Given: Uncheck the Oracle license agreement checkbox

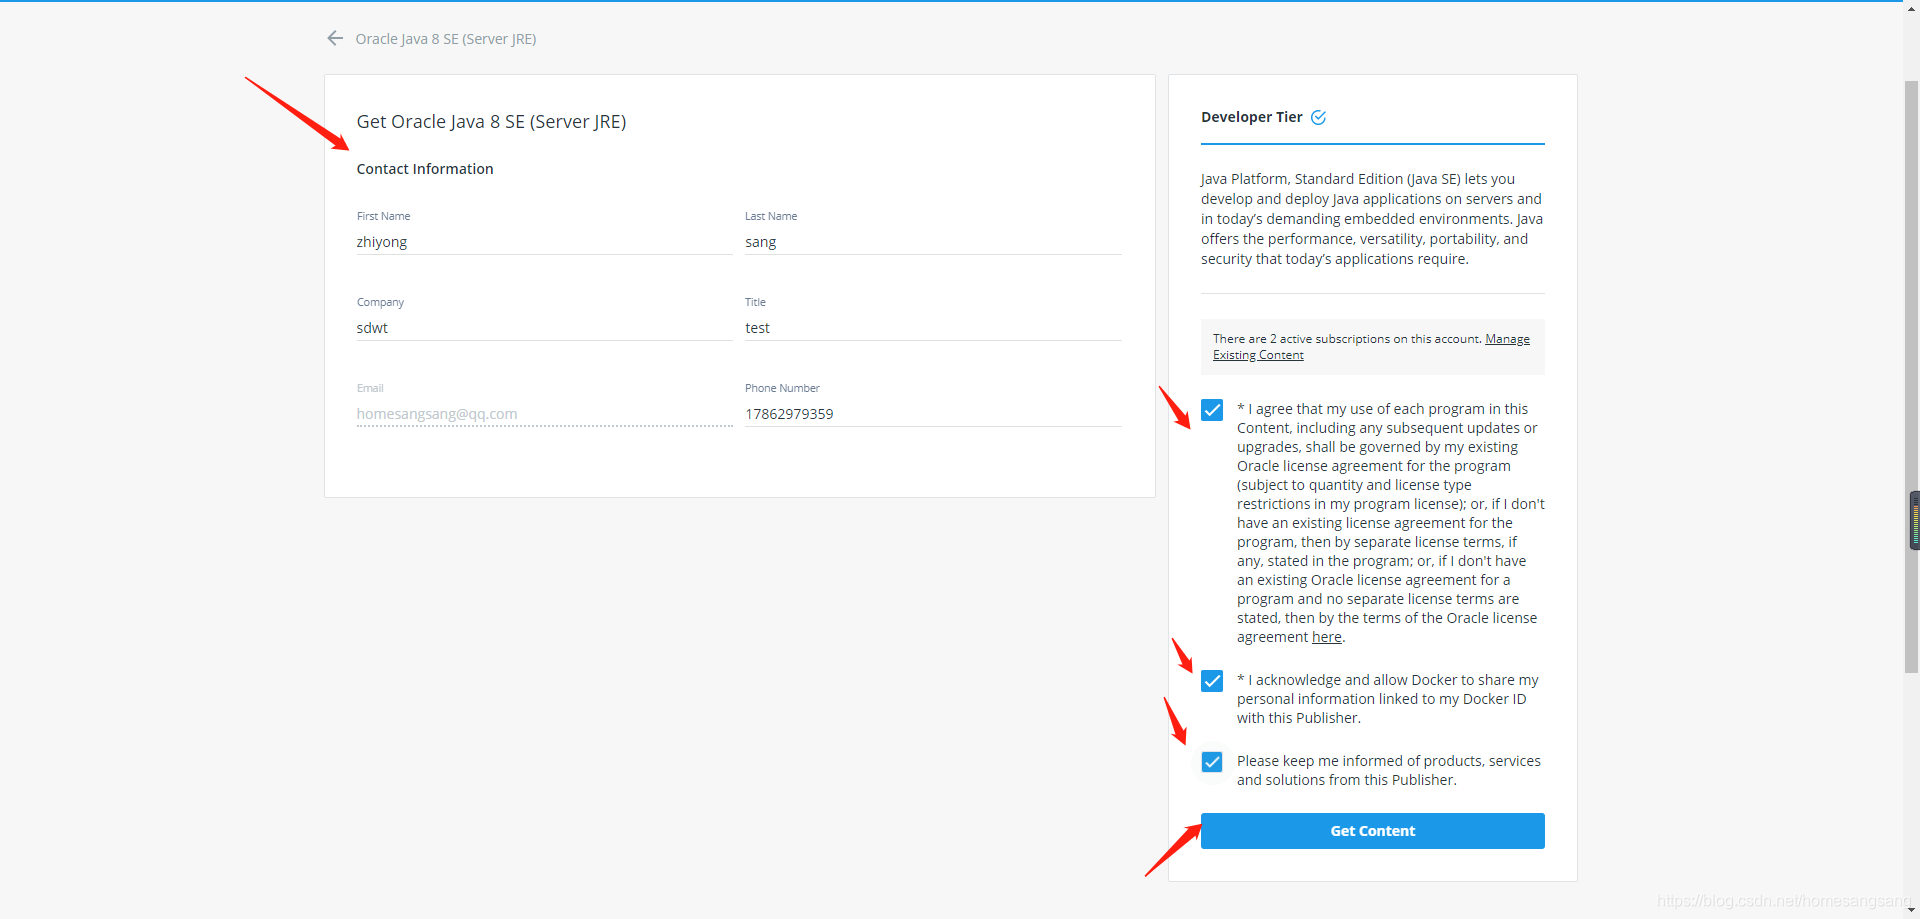Looking at the screenshot, I should 1212,410.
